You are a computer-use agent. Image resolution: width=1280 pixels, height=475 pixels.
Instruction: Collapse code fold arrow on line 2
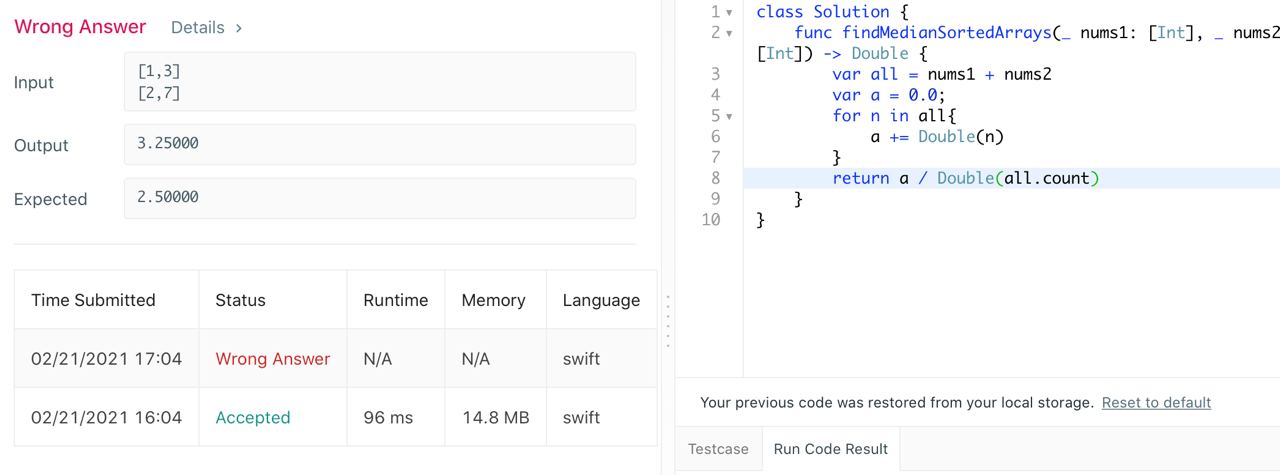coord(729,33)
